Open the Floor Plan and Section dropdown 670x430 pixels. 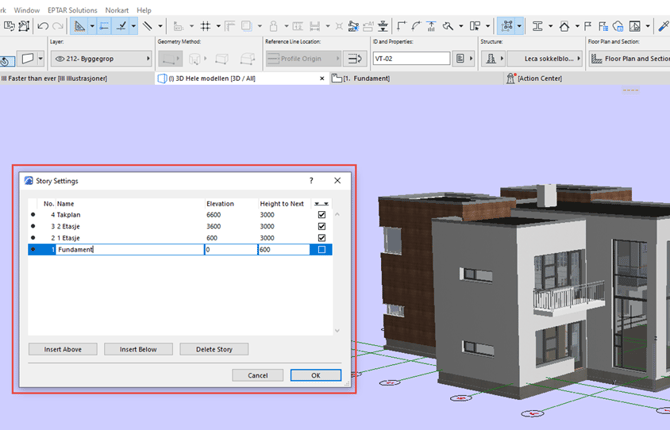630,59
